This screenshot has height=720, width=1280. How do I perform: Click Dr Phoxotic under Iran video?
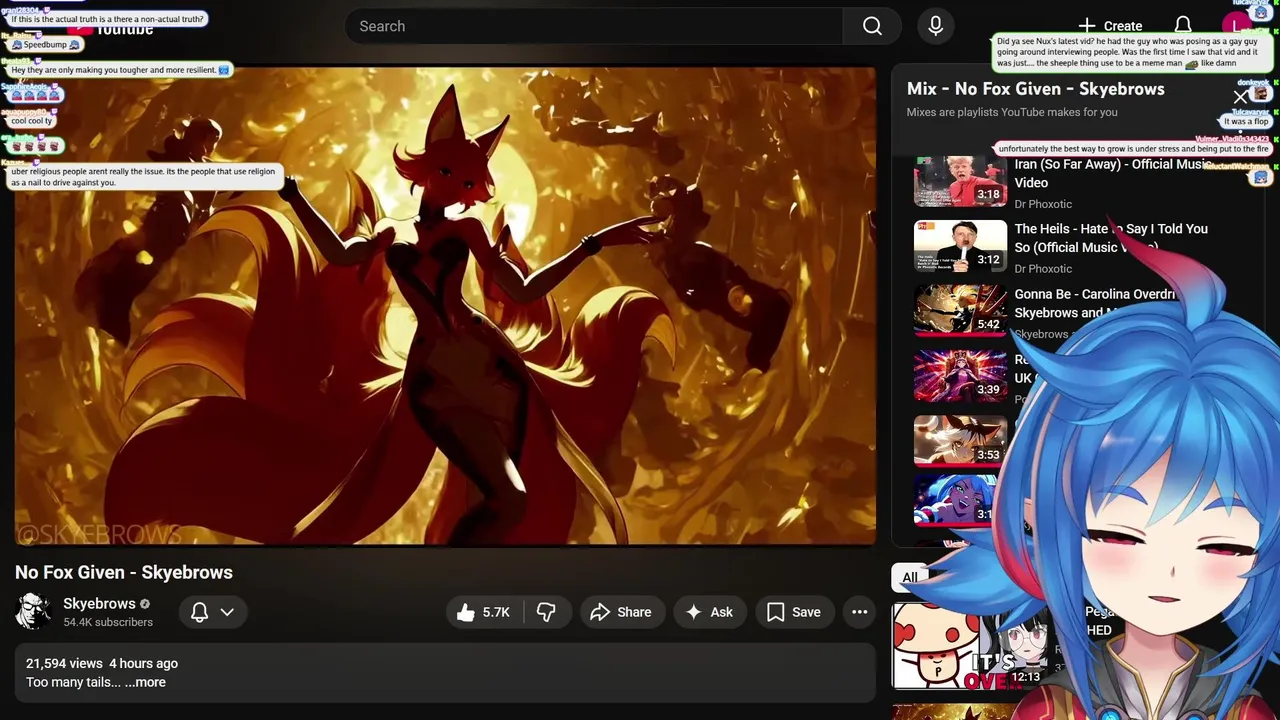(x=1043, y=204)
